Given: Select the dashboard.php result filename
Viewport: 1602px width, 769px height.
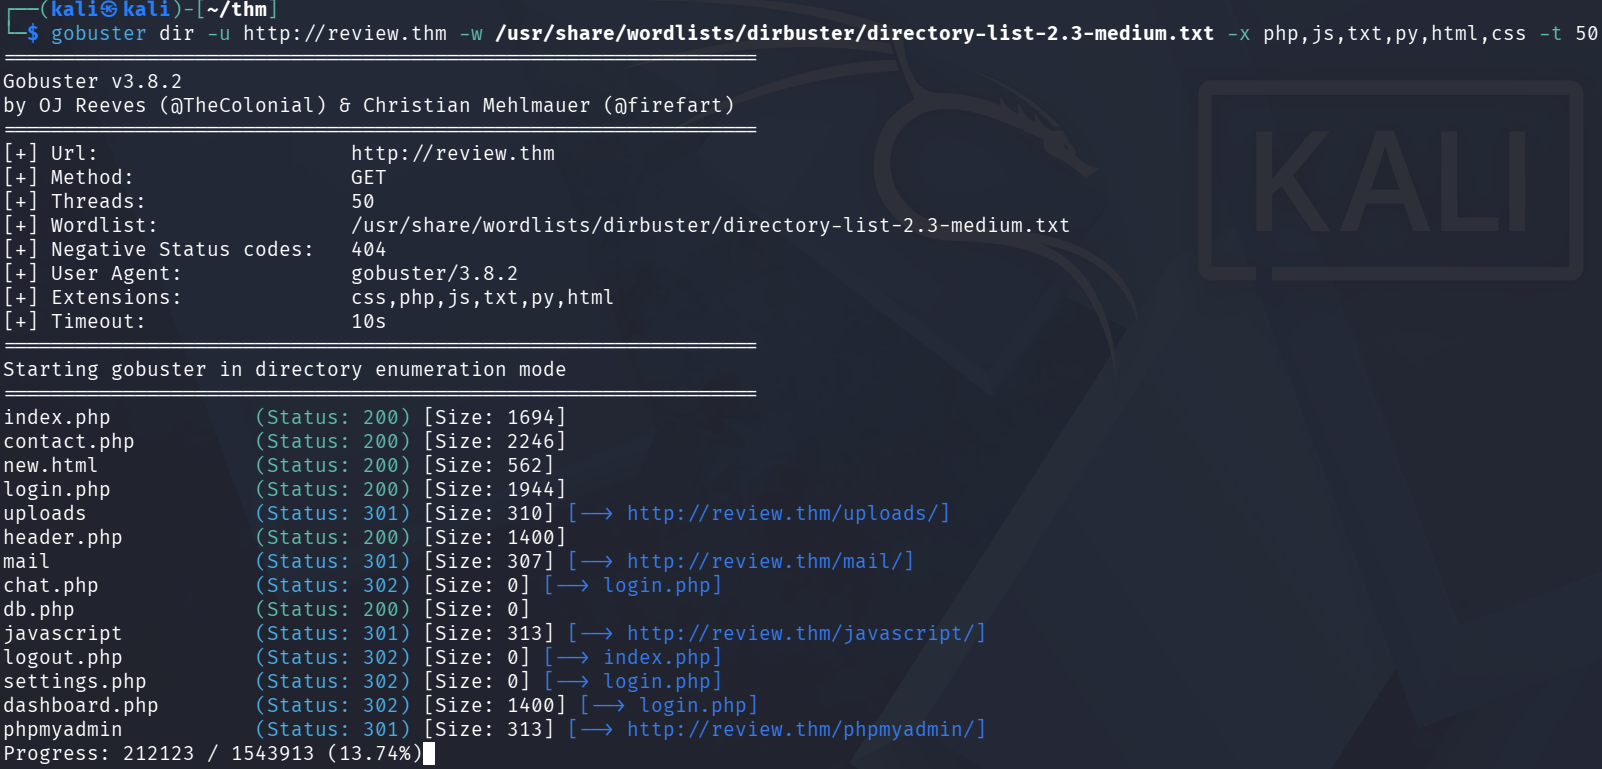Looking at the screenshot, I should [x=81, y=705].
